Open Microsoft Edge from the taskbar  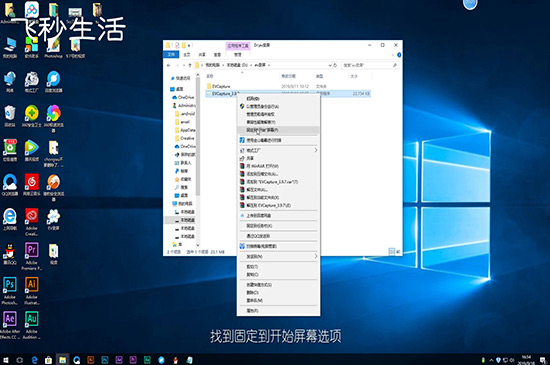pyautogui.click(x=34, y=360)
